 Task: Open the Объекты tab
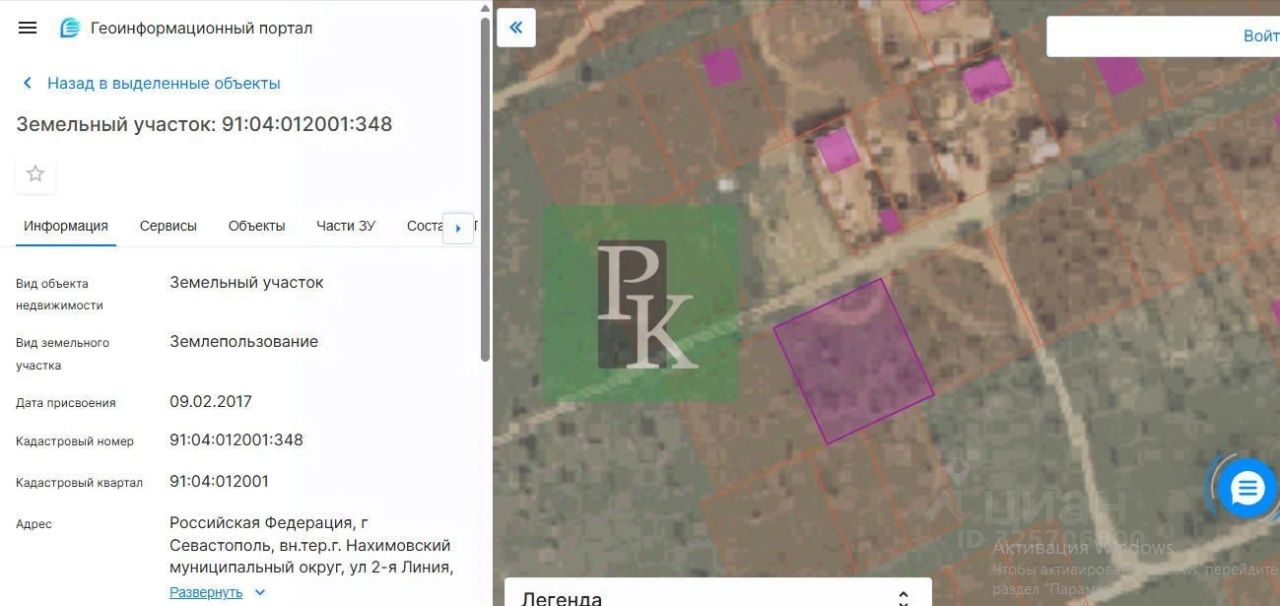(257, 226)
